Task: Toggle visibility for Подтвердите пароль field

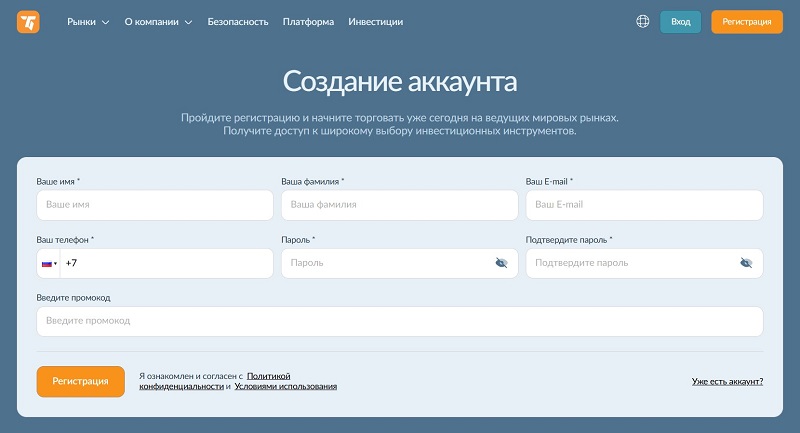Action: tap(746, 263)
